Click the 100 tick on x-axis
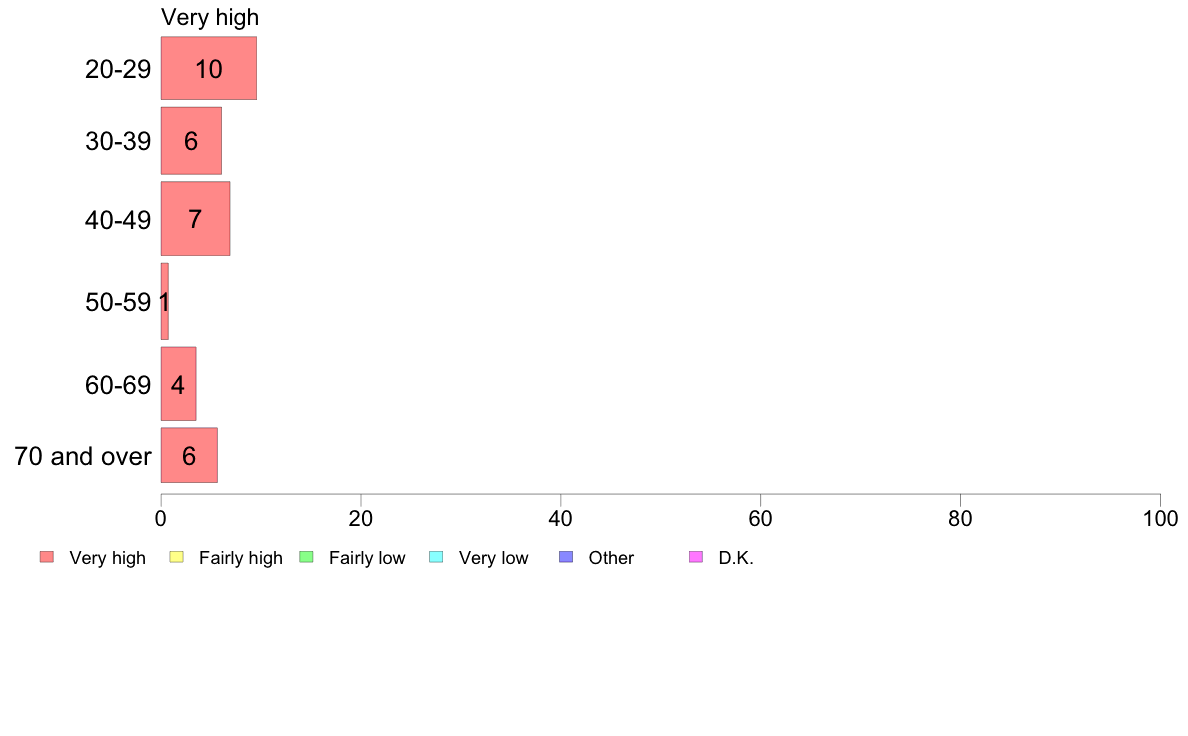 (x=1160, y=518)
